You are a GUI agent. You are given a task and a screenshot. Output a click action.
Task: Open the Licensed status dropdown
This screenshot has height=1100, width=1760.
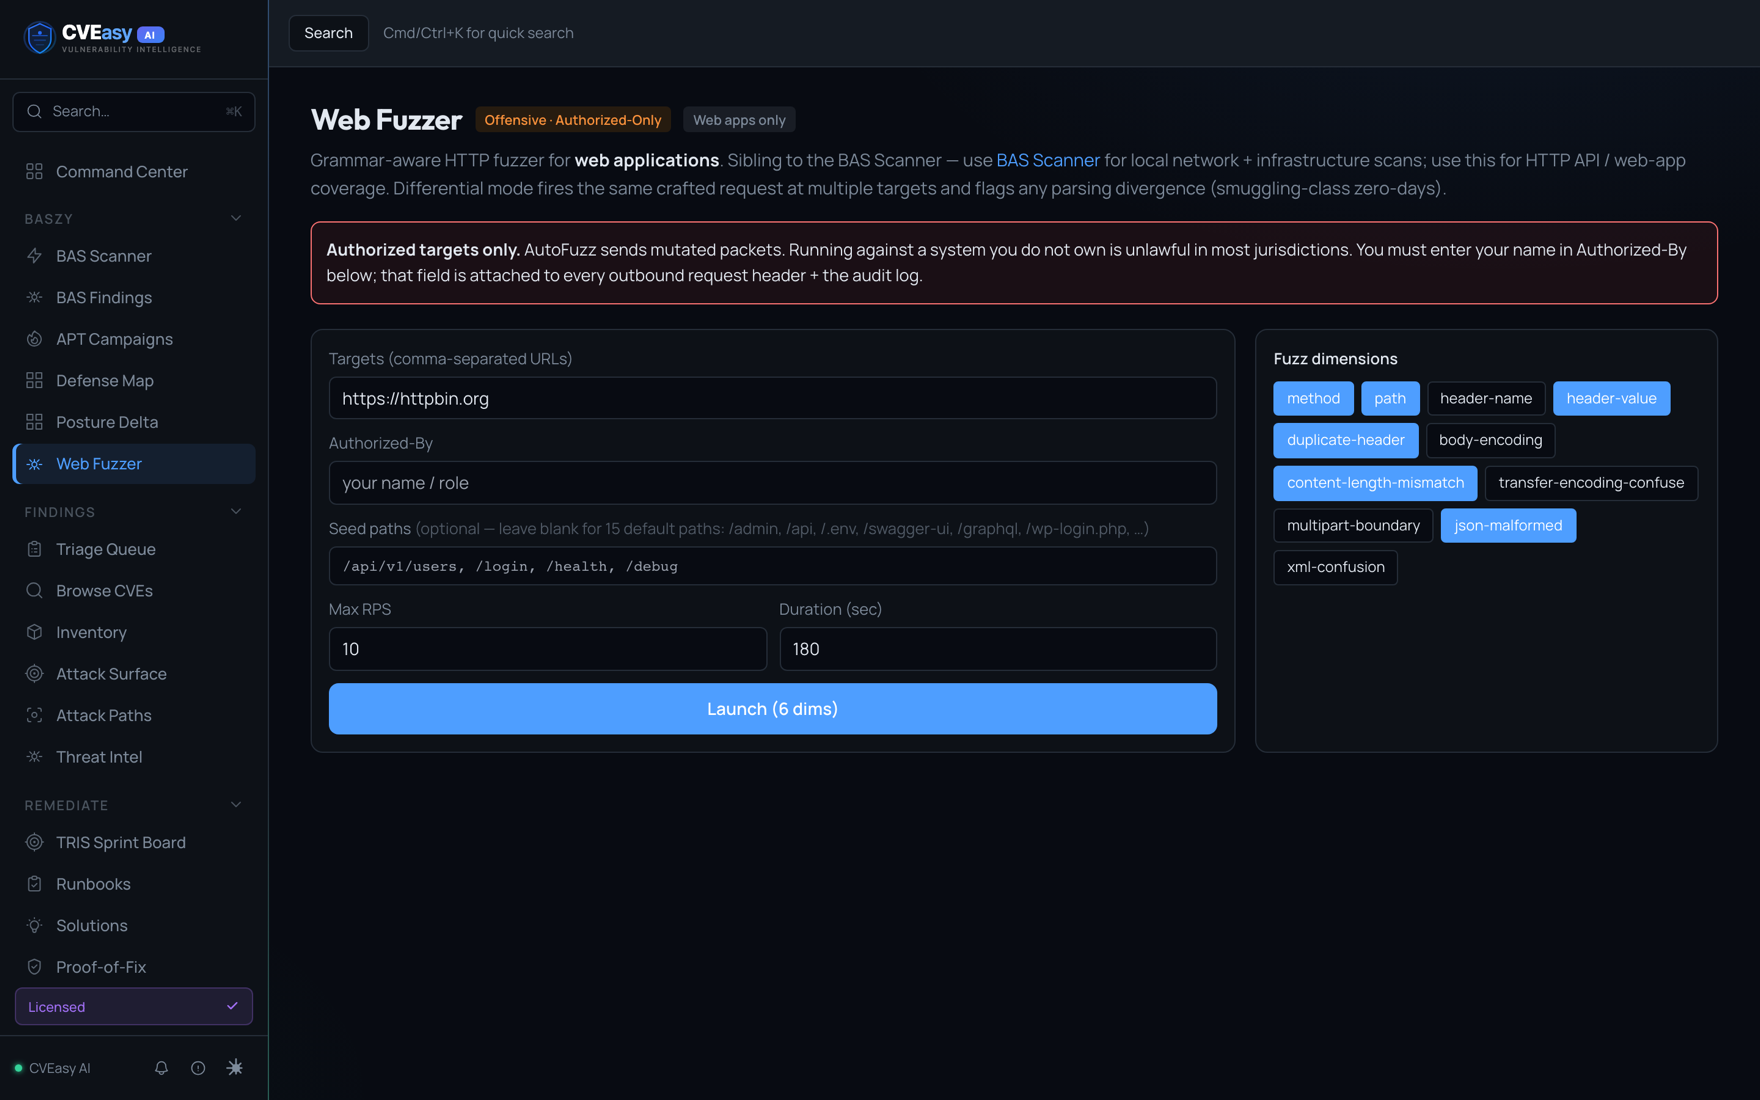pyautogui.click(x=134, y=1006)
